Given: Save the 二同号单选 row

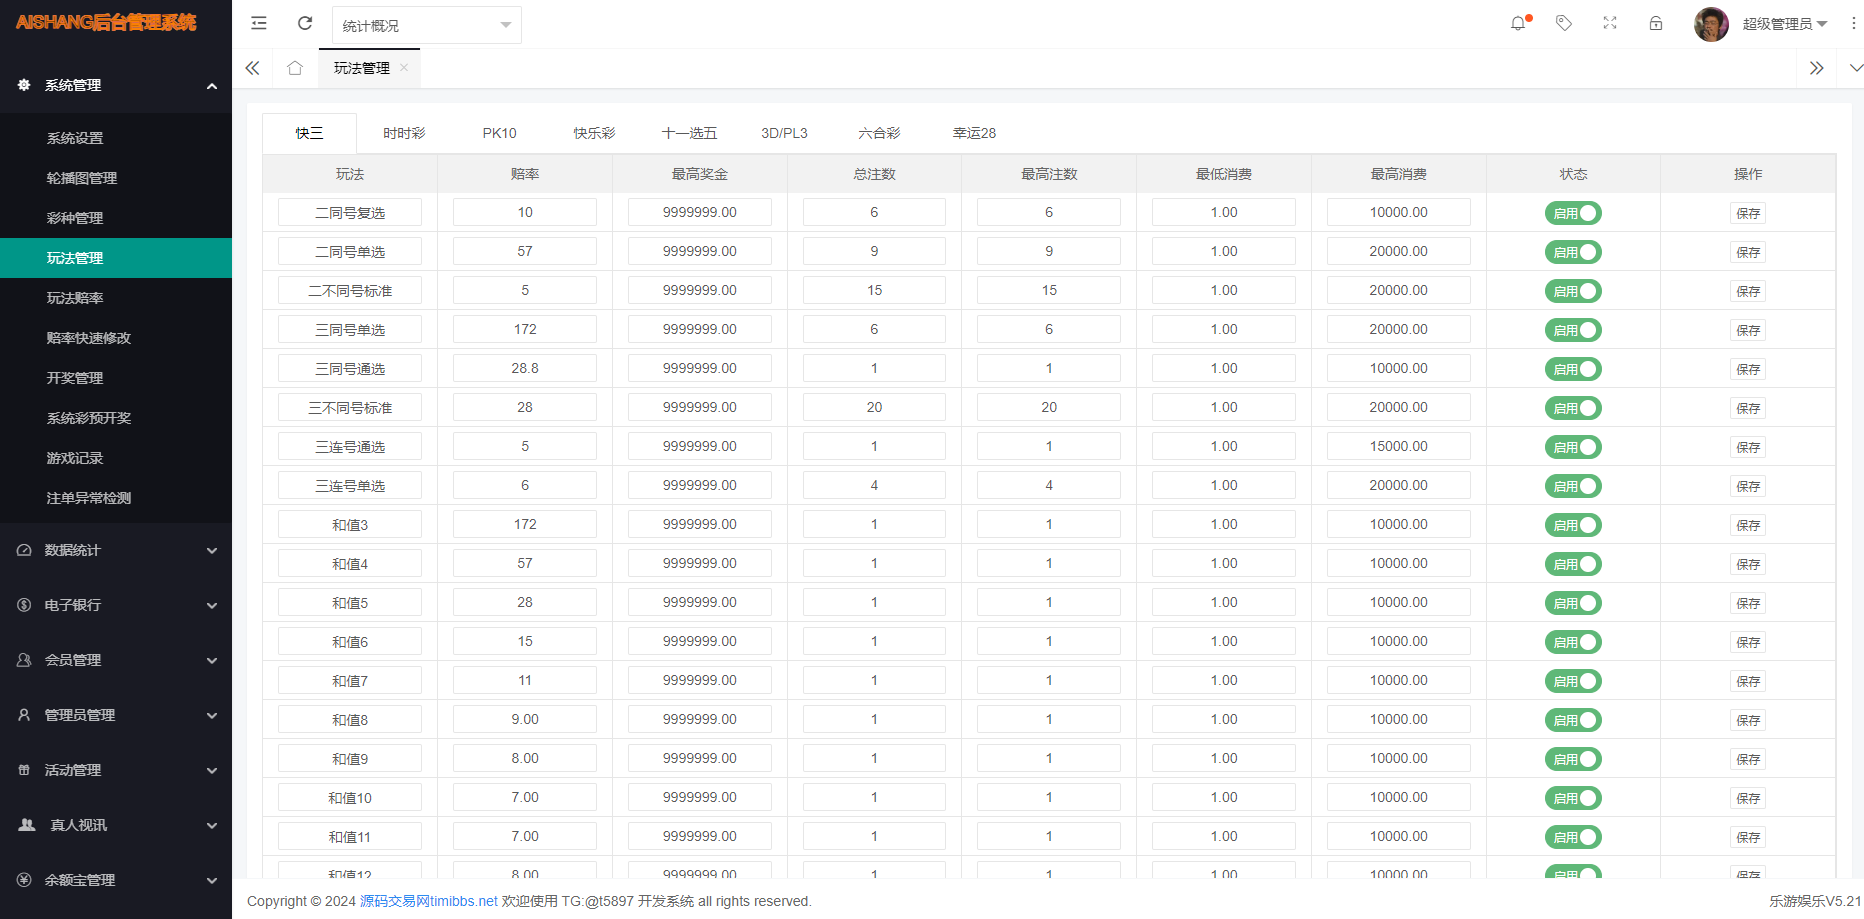Looking at the screenshot, I should click(1747, 252).
